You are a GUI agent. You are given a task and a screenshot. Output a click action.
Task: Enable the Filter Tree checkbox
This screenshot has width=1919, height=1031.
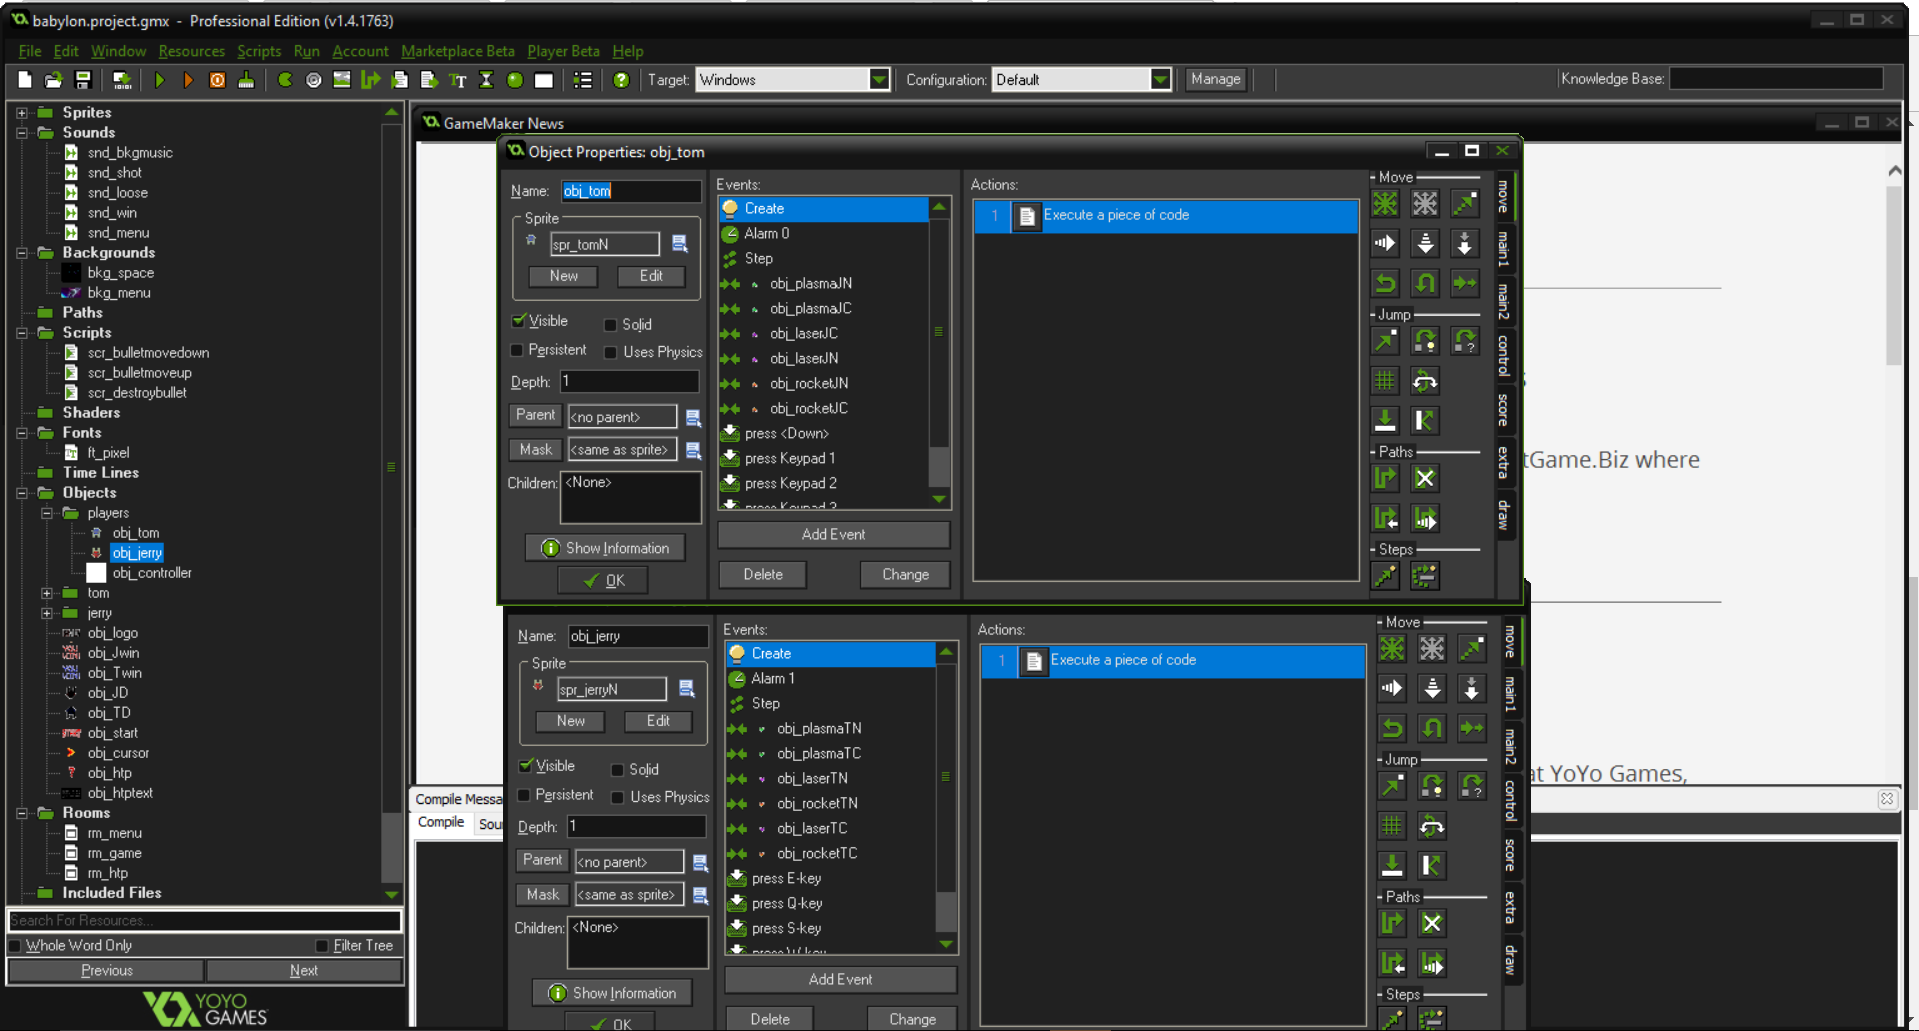pos(322,946)
